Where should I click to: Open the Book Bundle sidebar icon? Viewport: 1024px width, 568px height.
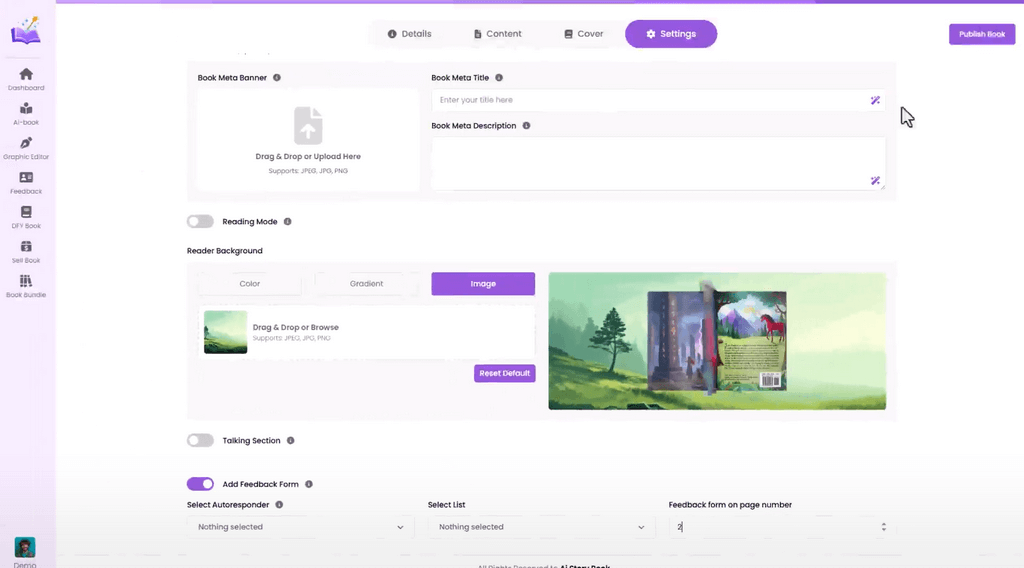coord(26,281)
